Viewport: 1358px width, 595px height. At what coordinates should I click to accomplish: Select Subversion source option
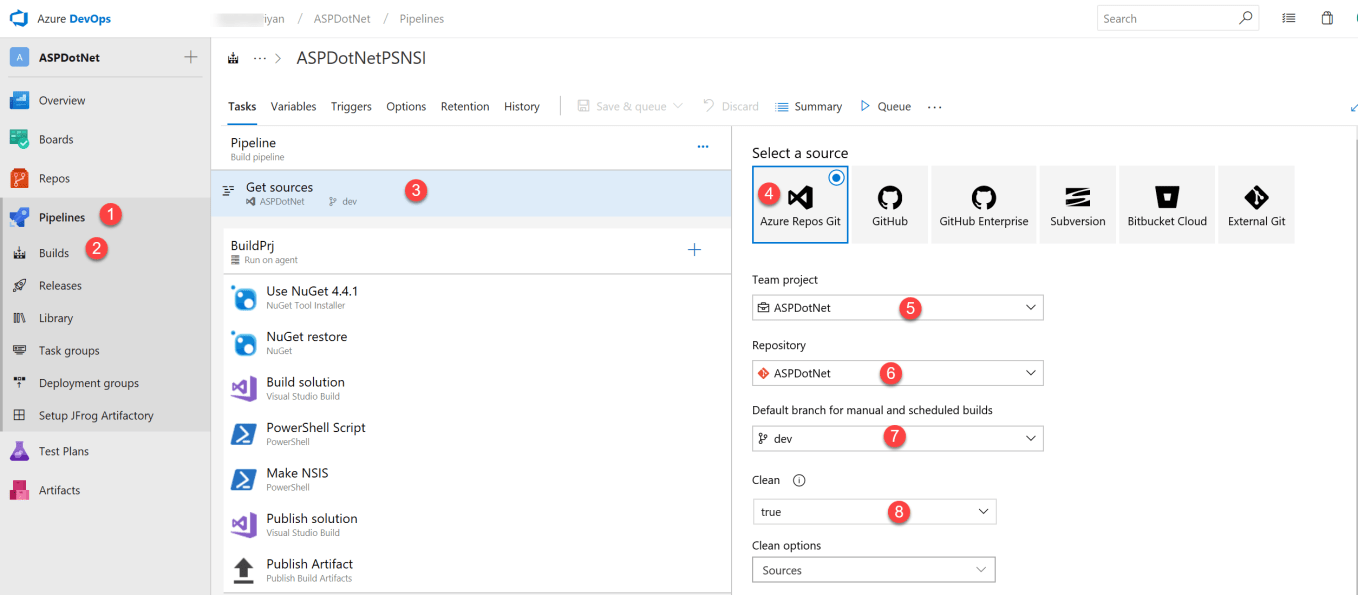tap(1077, 205)
